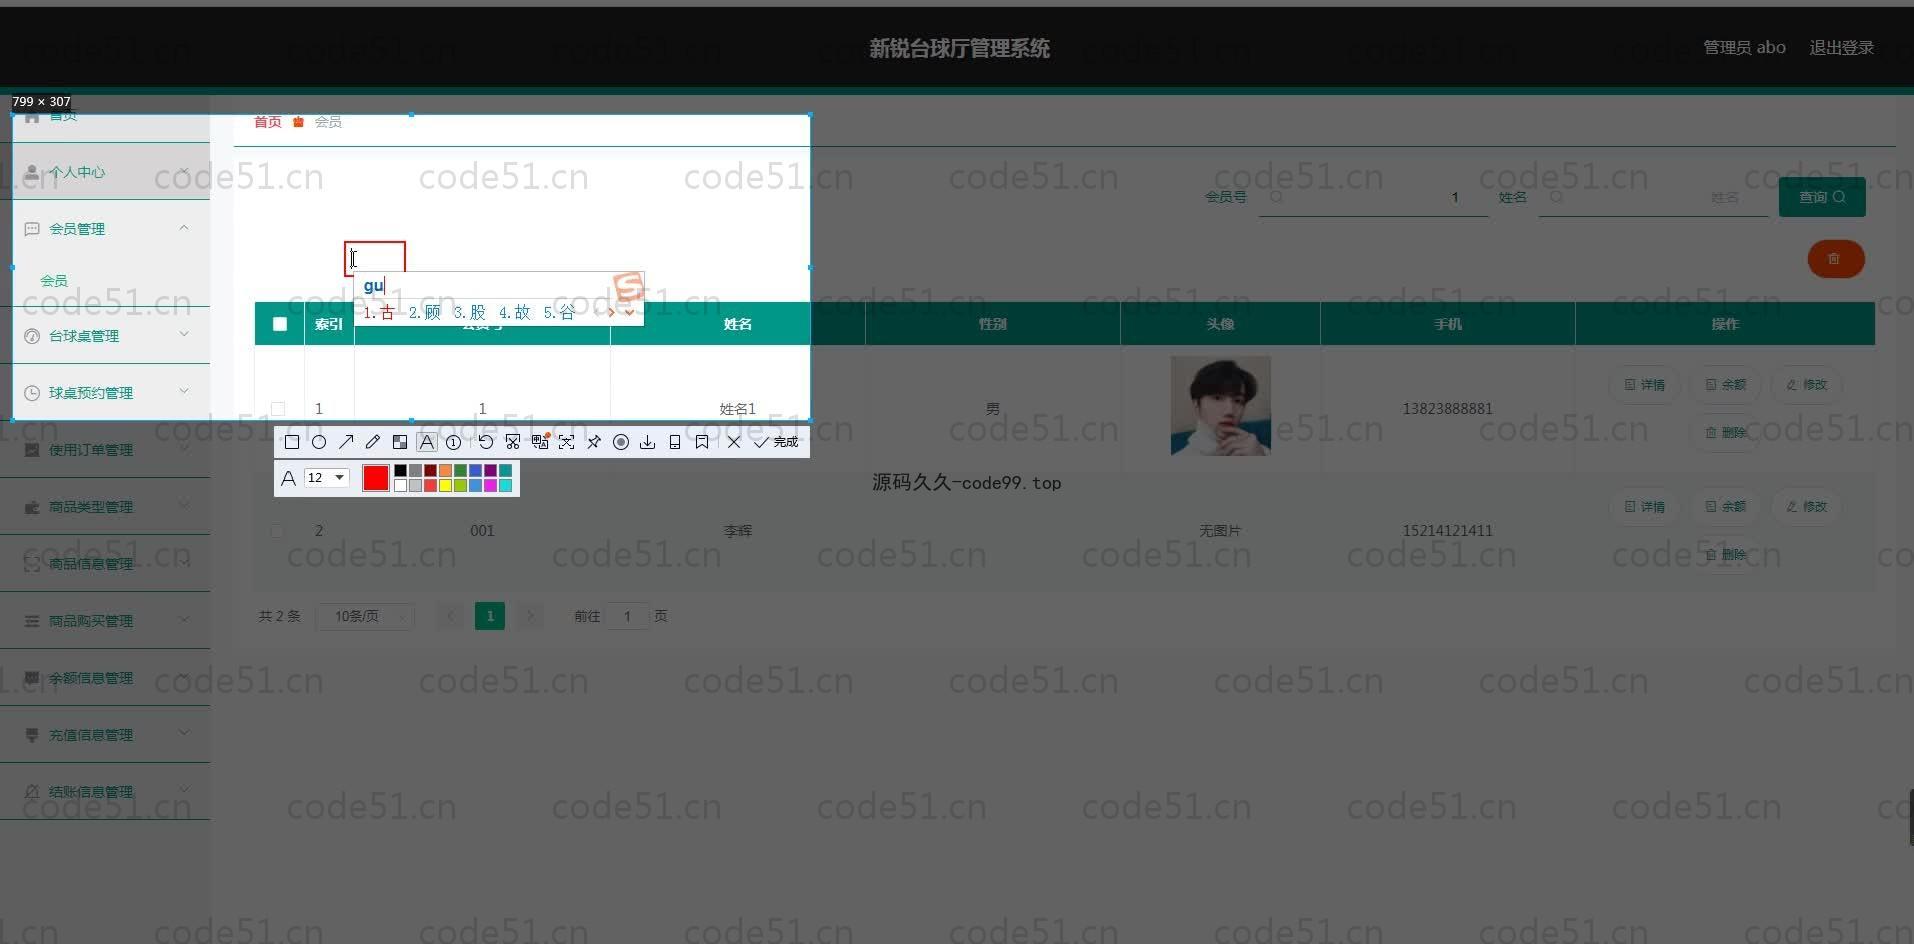The image size is (1914, 944).
Task: Open the 商品购买管理 menu
Action: point(105,621)
